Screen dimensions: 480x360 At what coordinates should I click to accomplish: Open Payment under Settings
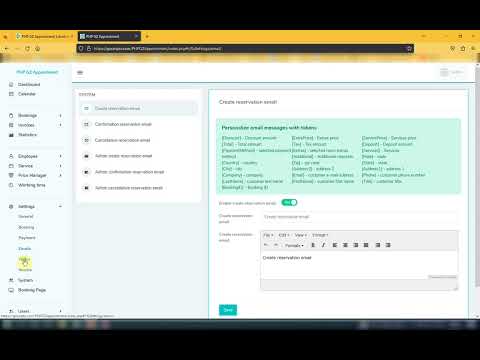[27, 238]
